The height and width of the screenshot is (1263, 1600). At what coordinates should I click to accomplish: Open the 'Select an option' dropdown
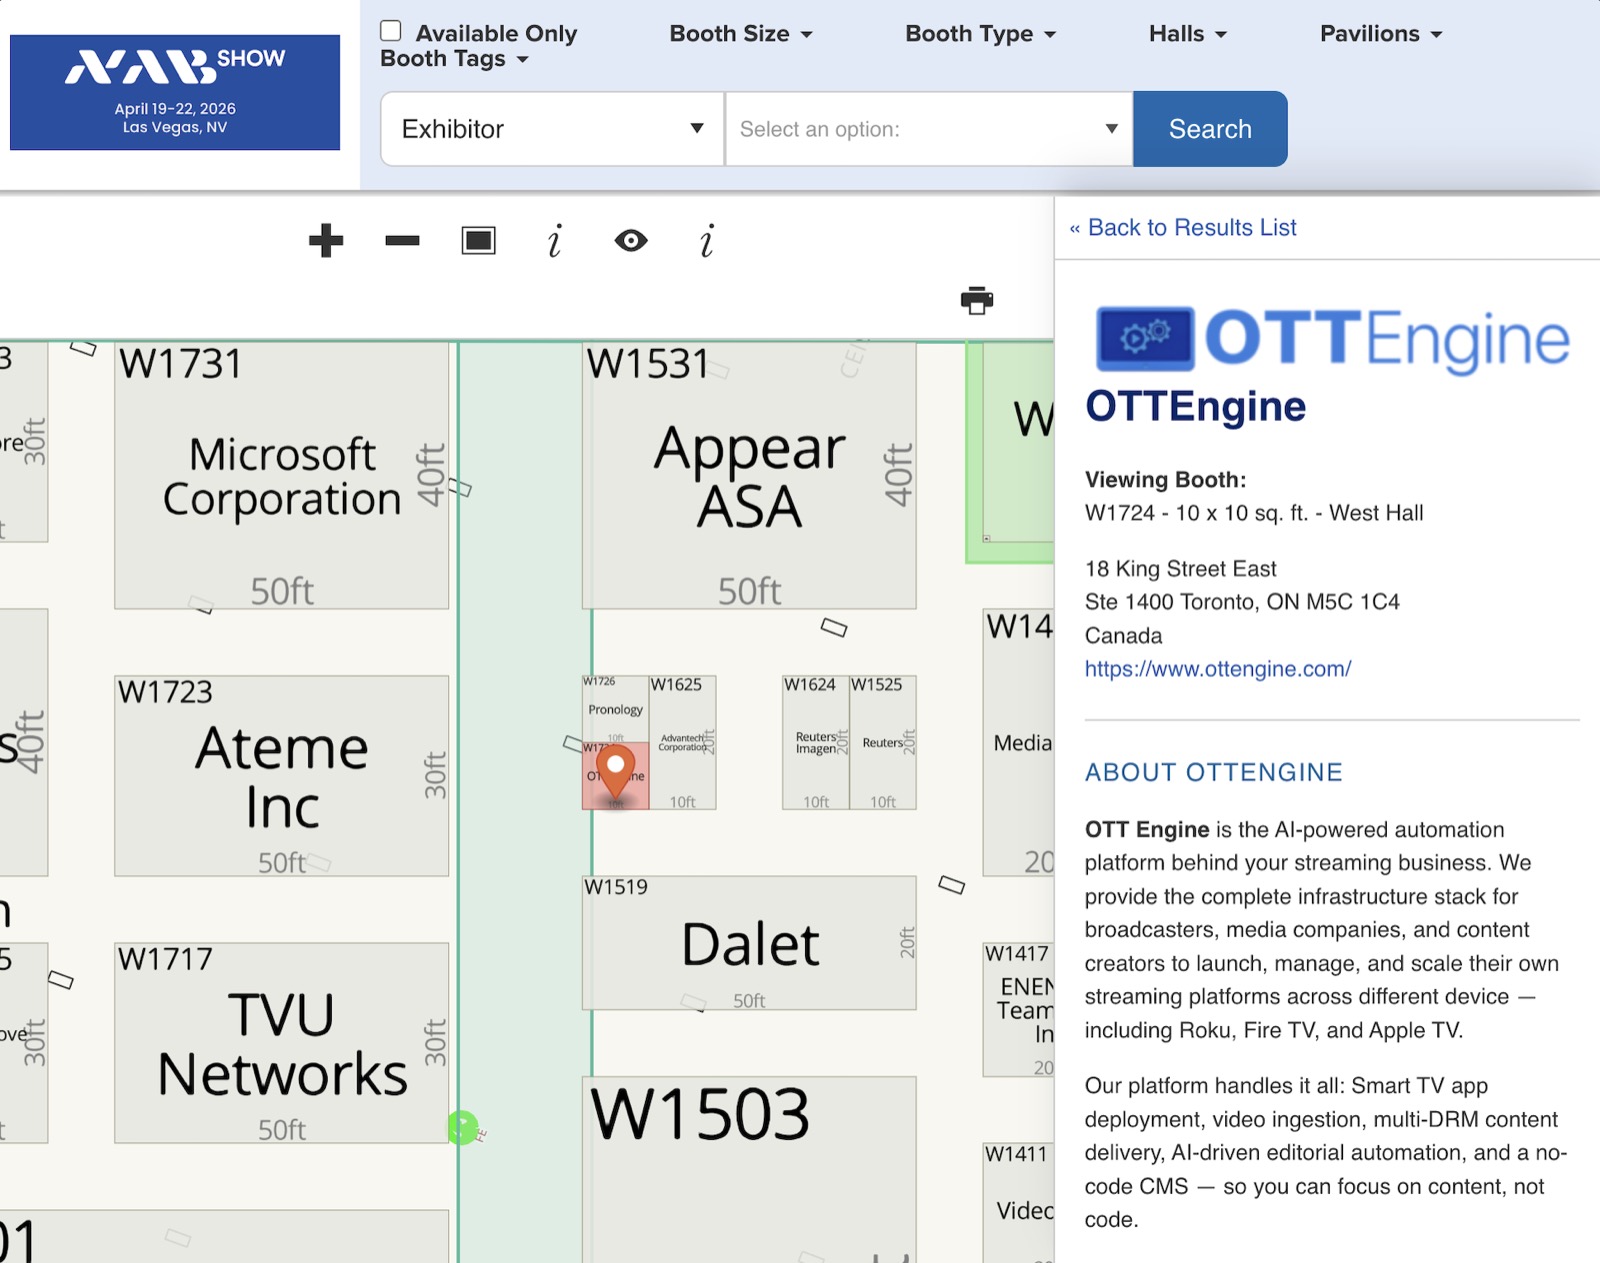929,129
